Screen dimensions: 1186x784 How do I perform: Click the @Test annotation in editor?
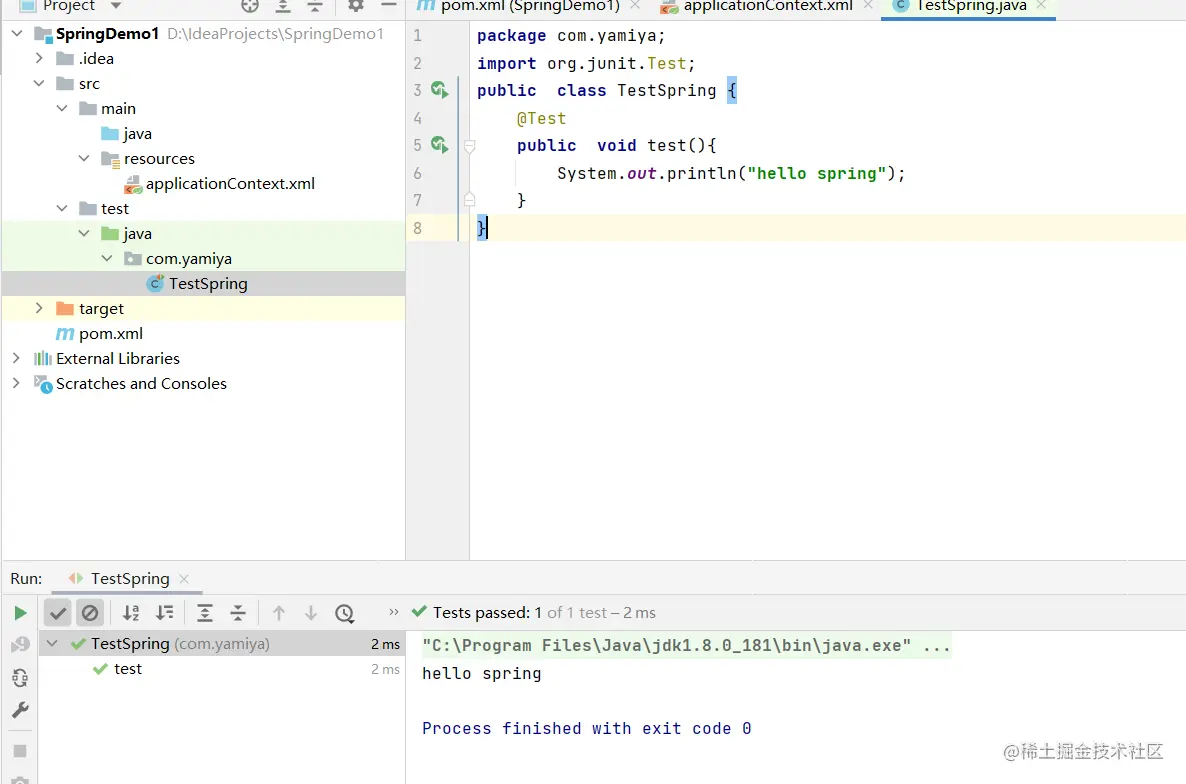(542, 119)
